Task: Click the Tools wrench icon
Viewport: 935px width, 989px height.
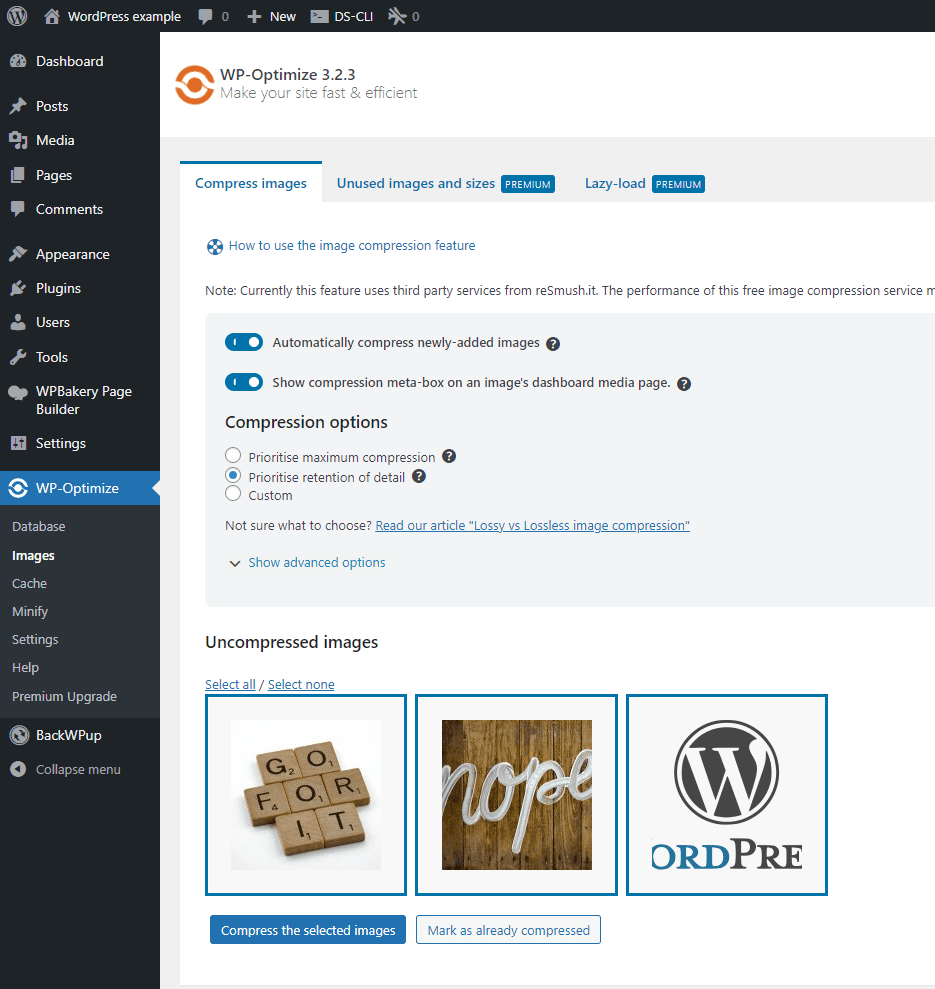Action: tap(18, 357)
